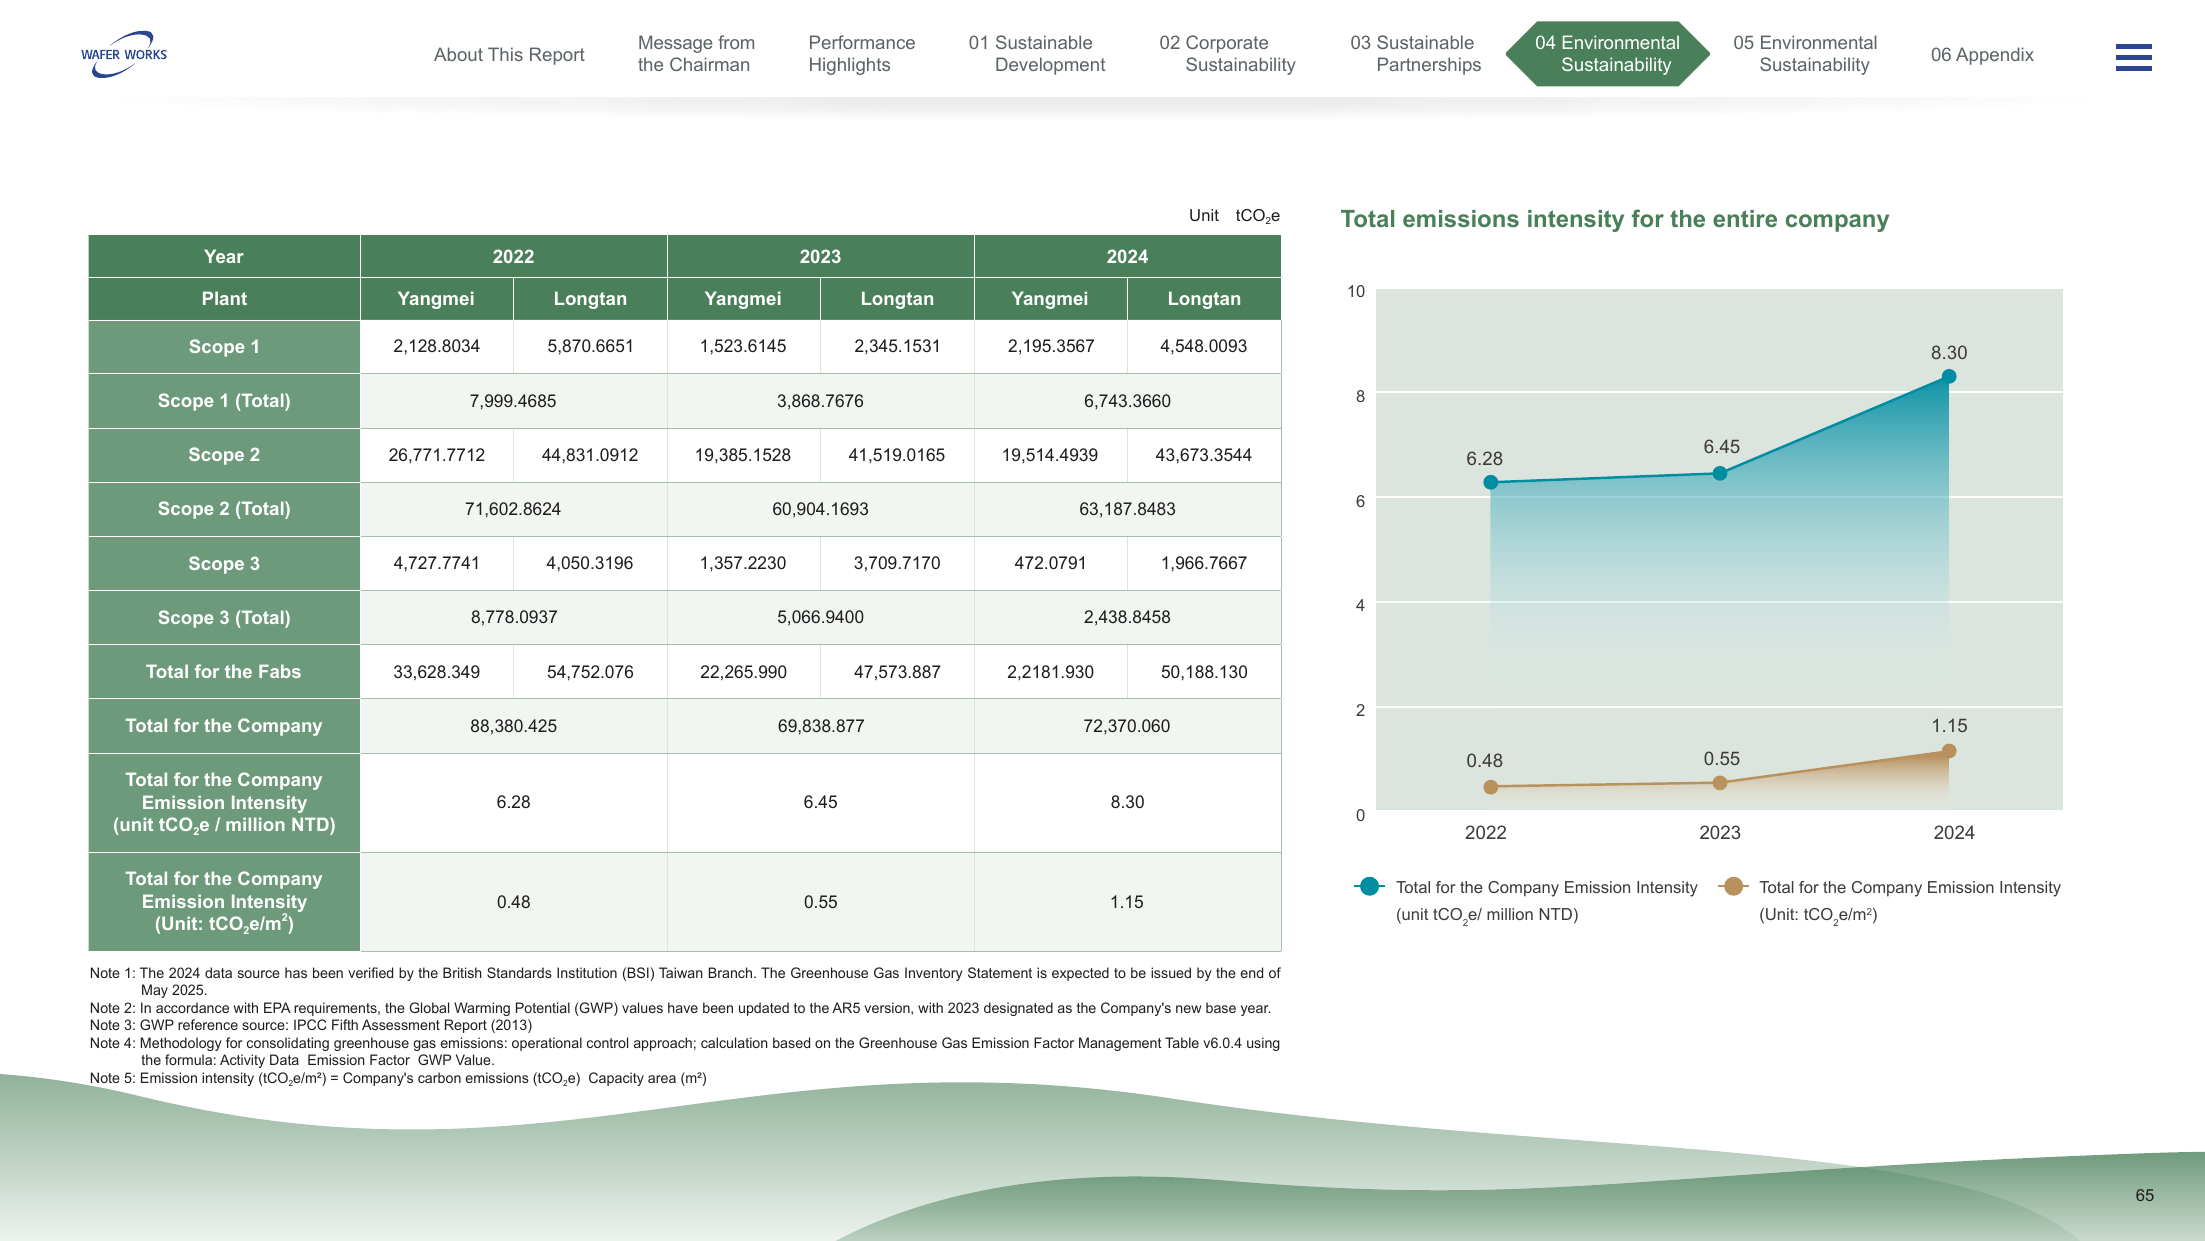The height and width of the screenshot is (1241, 2205).
Task: Click the value 7,999.4685
Action: tap(513, 401)
